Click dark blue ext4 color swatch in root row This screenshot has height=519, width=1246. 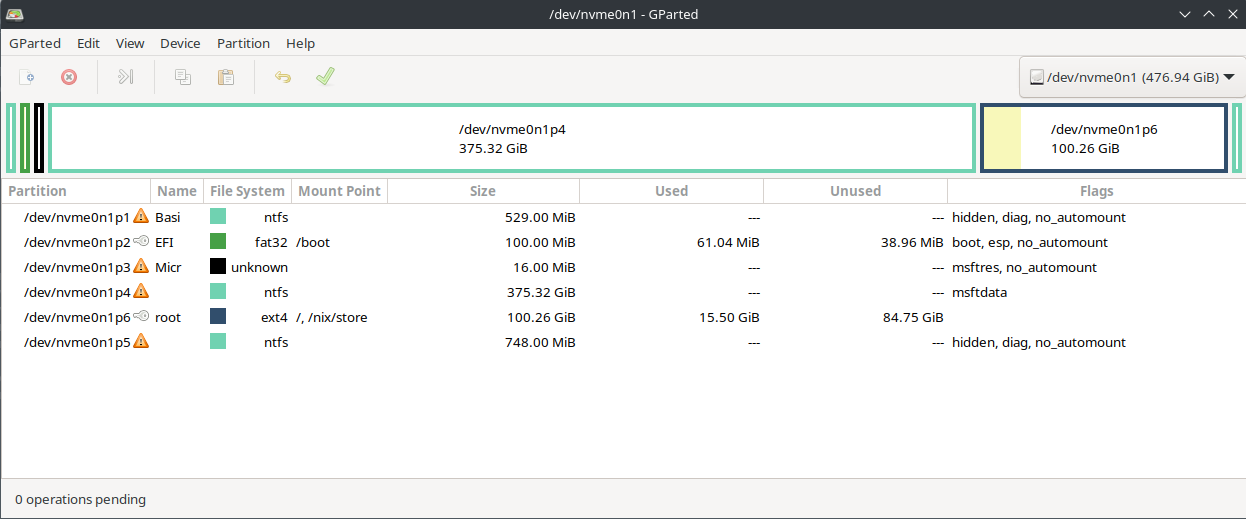tap(218, 316)
